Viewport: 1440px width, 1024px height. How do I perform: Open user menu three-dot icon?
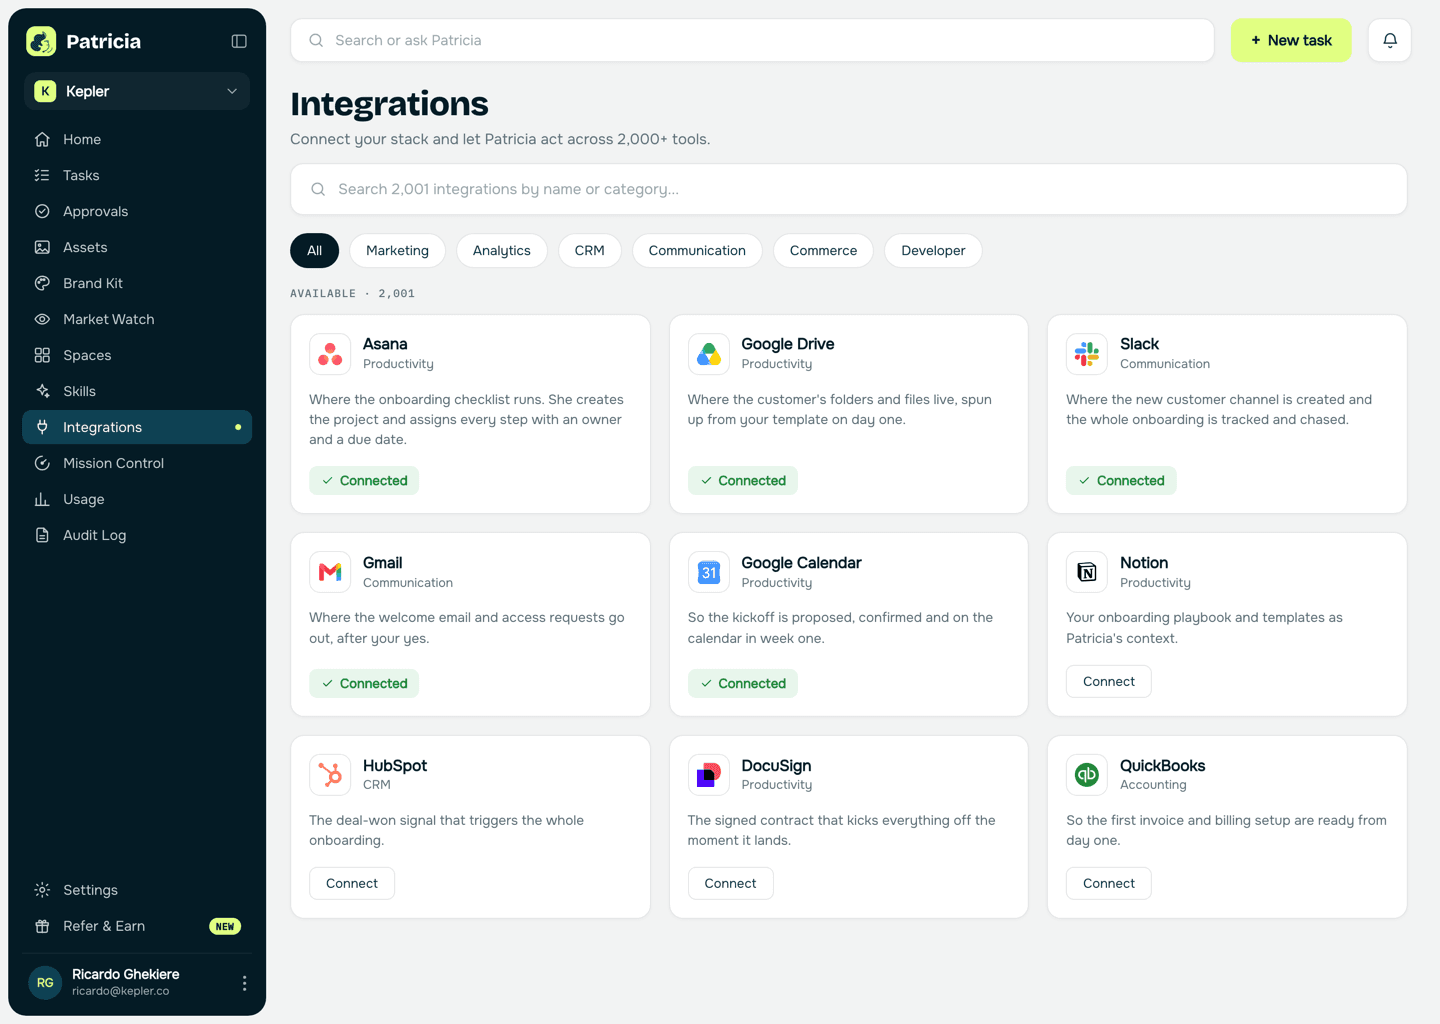click(x=244, y=983)
